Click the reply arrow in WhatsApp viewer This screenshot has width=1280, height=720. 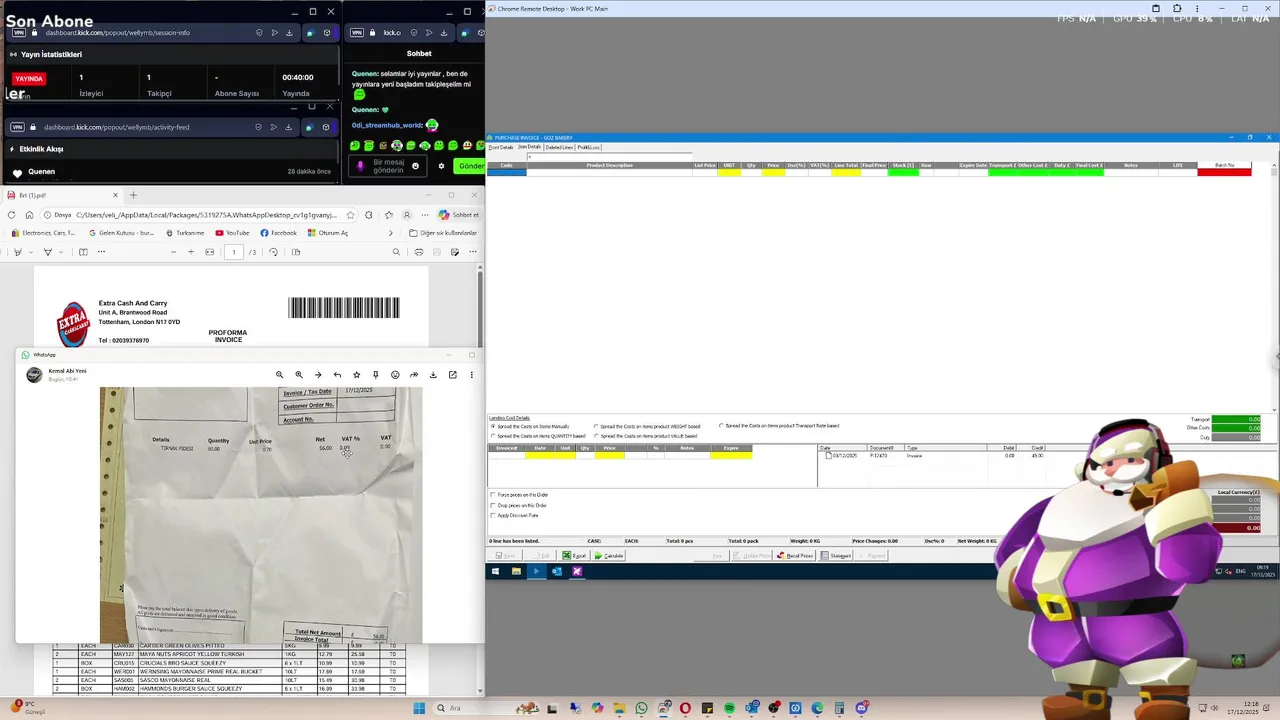[337, 375]
